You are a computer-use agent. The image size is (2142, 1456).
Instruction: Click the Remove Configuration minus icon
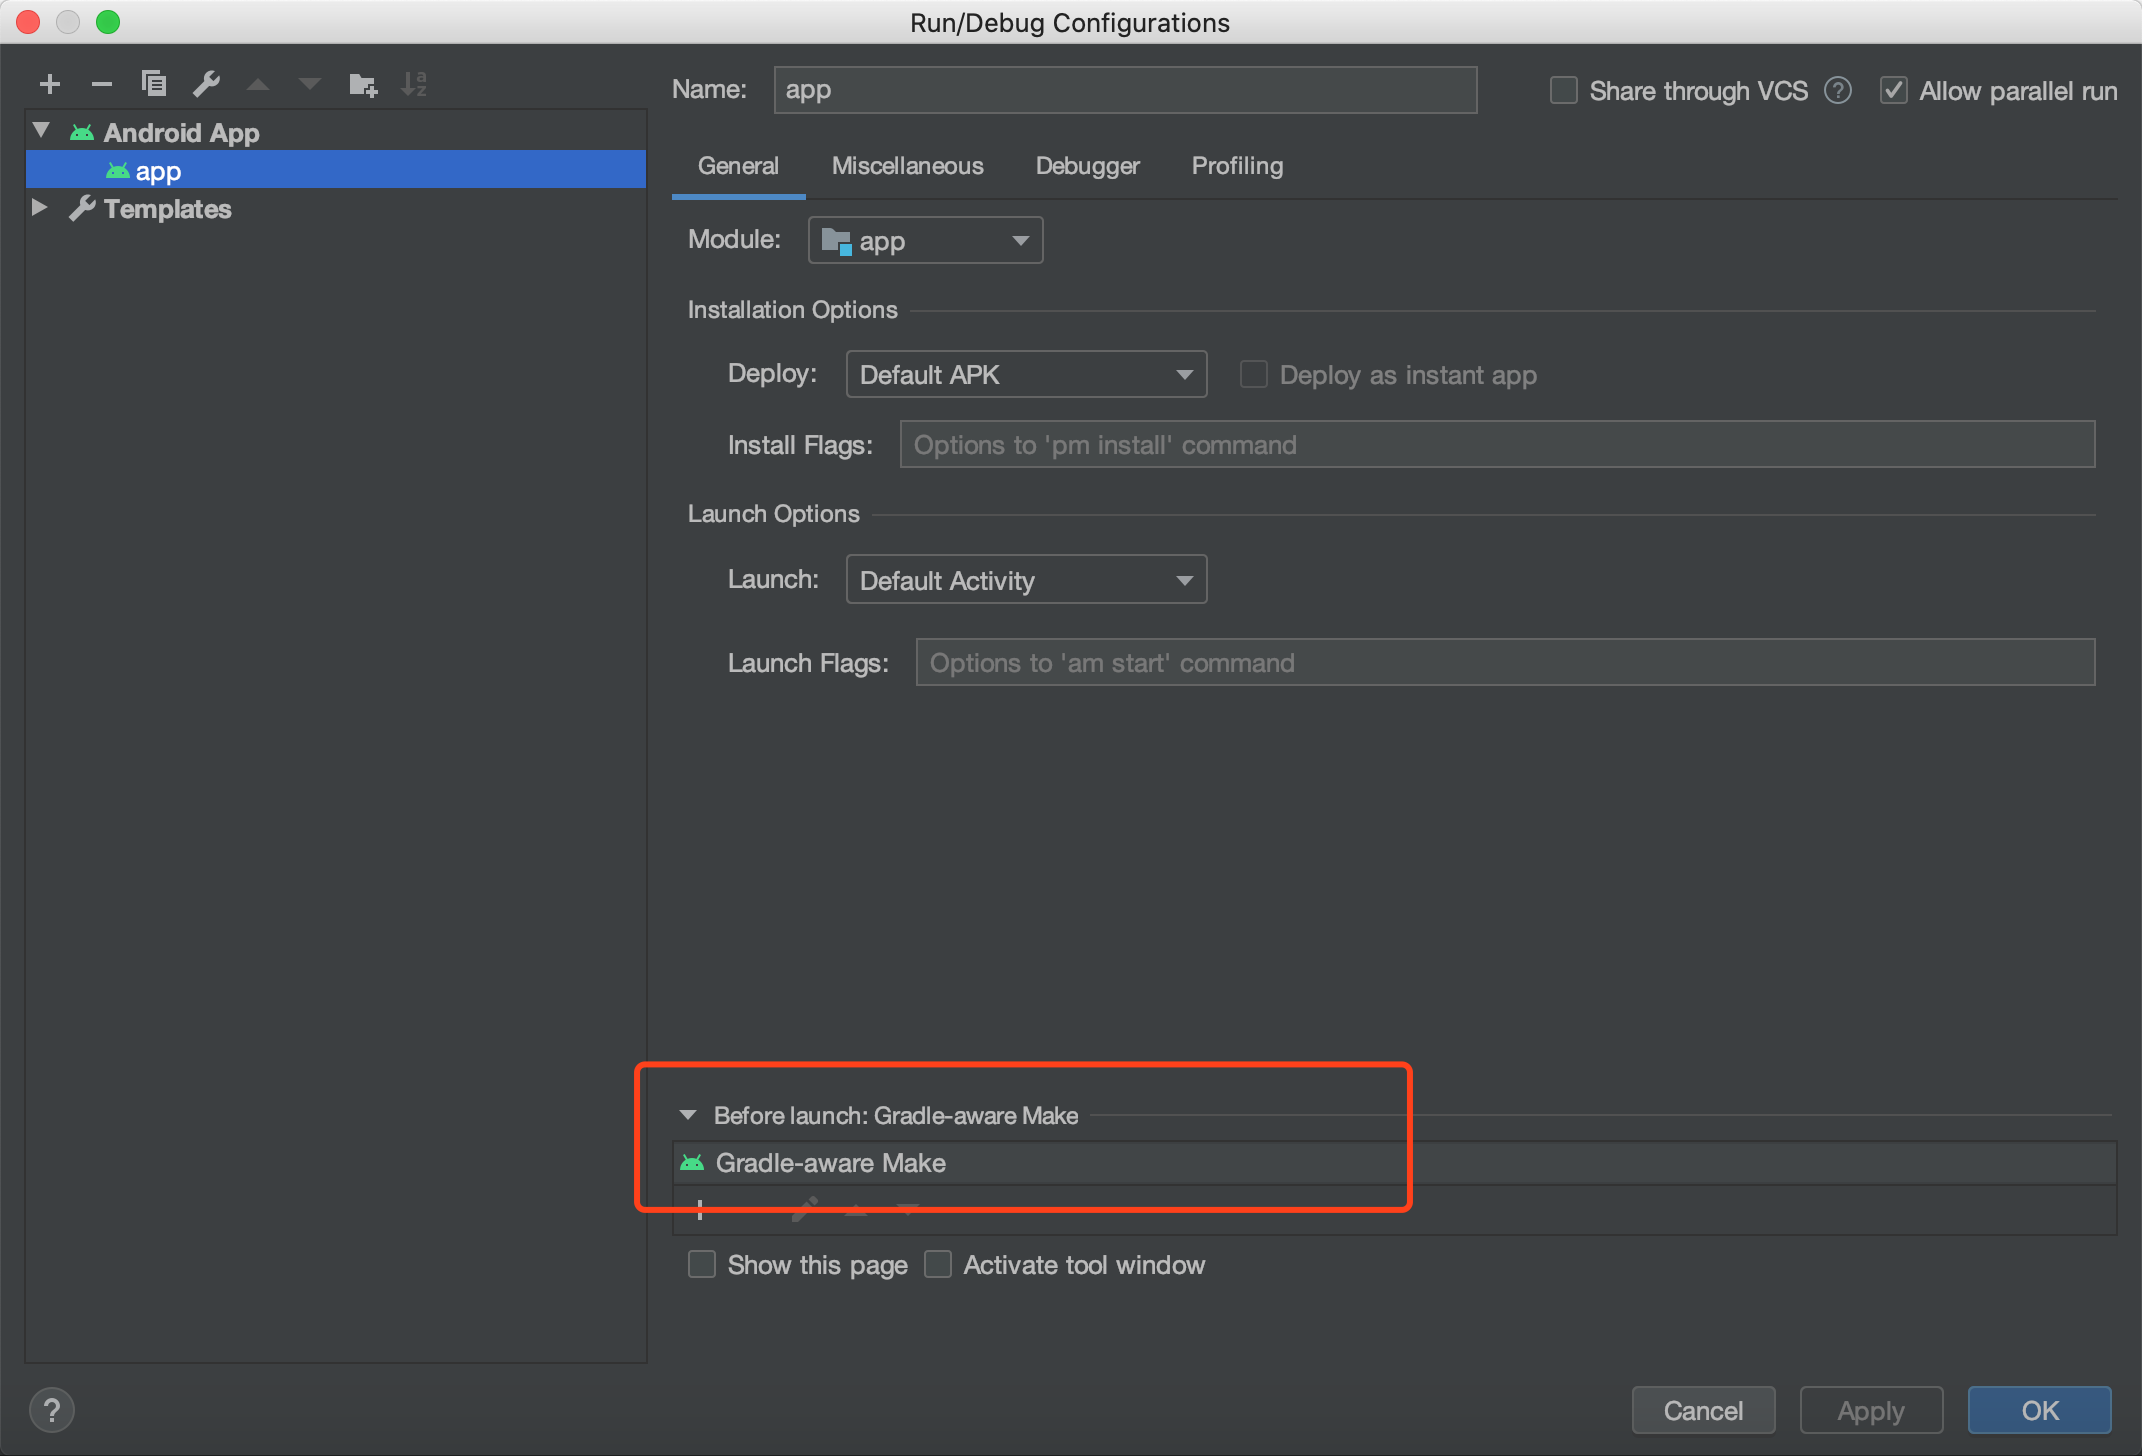coord(101,84)
